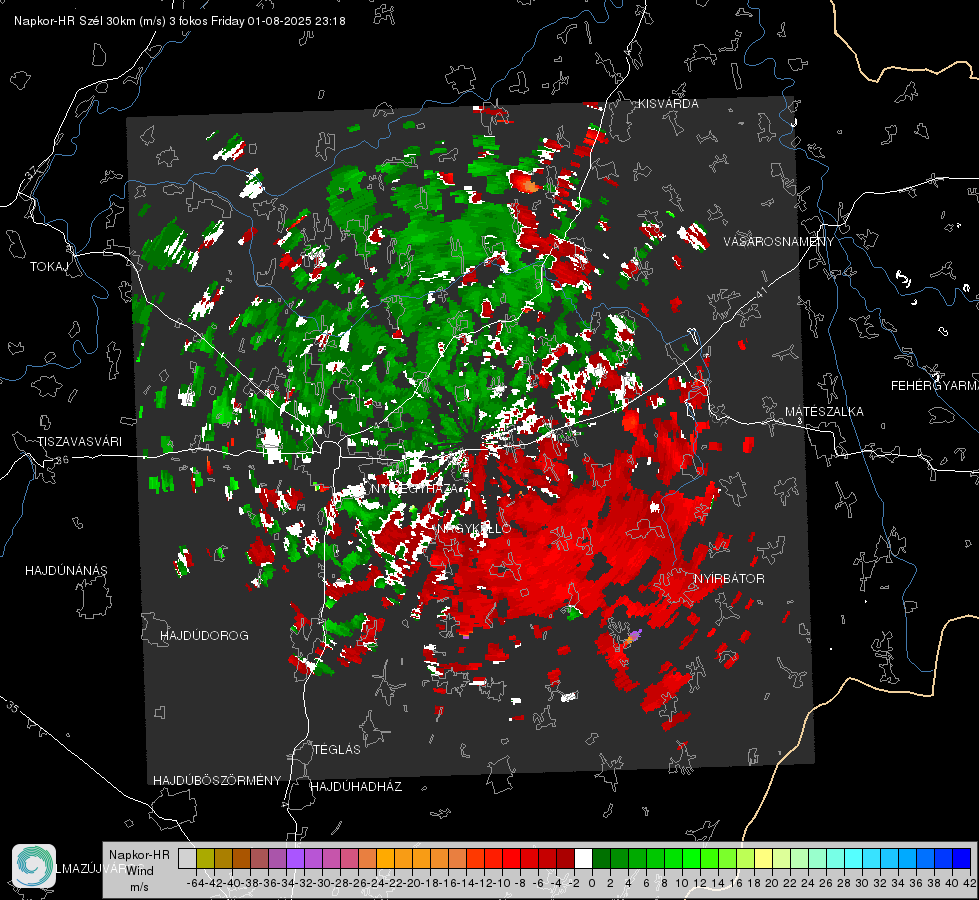The image size is (979, 900).
Task: Click the road number 36 near Tiszavasvári
Action: pyautogui.click(x=62, y=460)
